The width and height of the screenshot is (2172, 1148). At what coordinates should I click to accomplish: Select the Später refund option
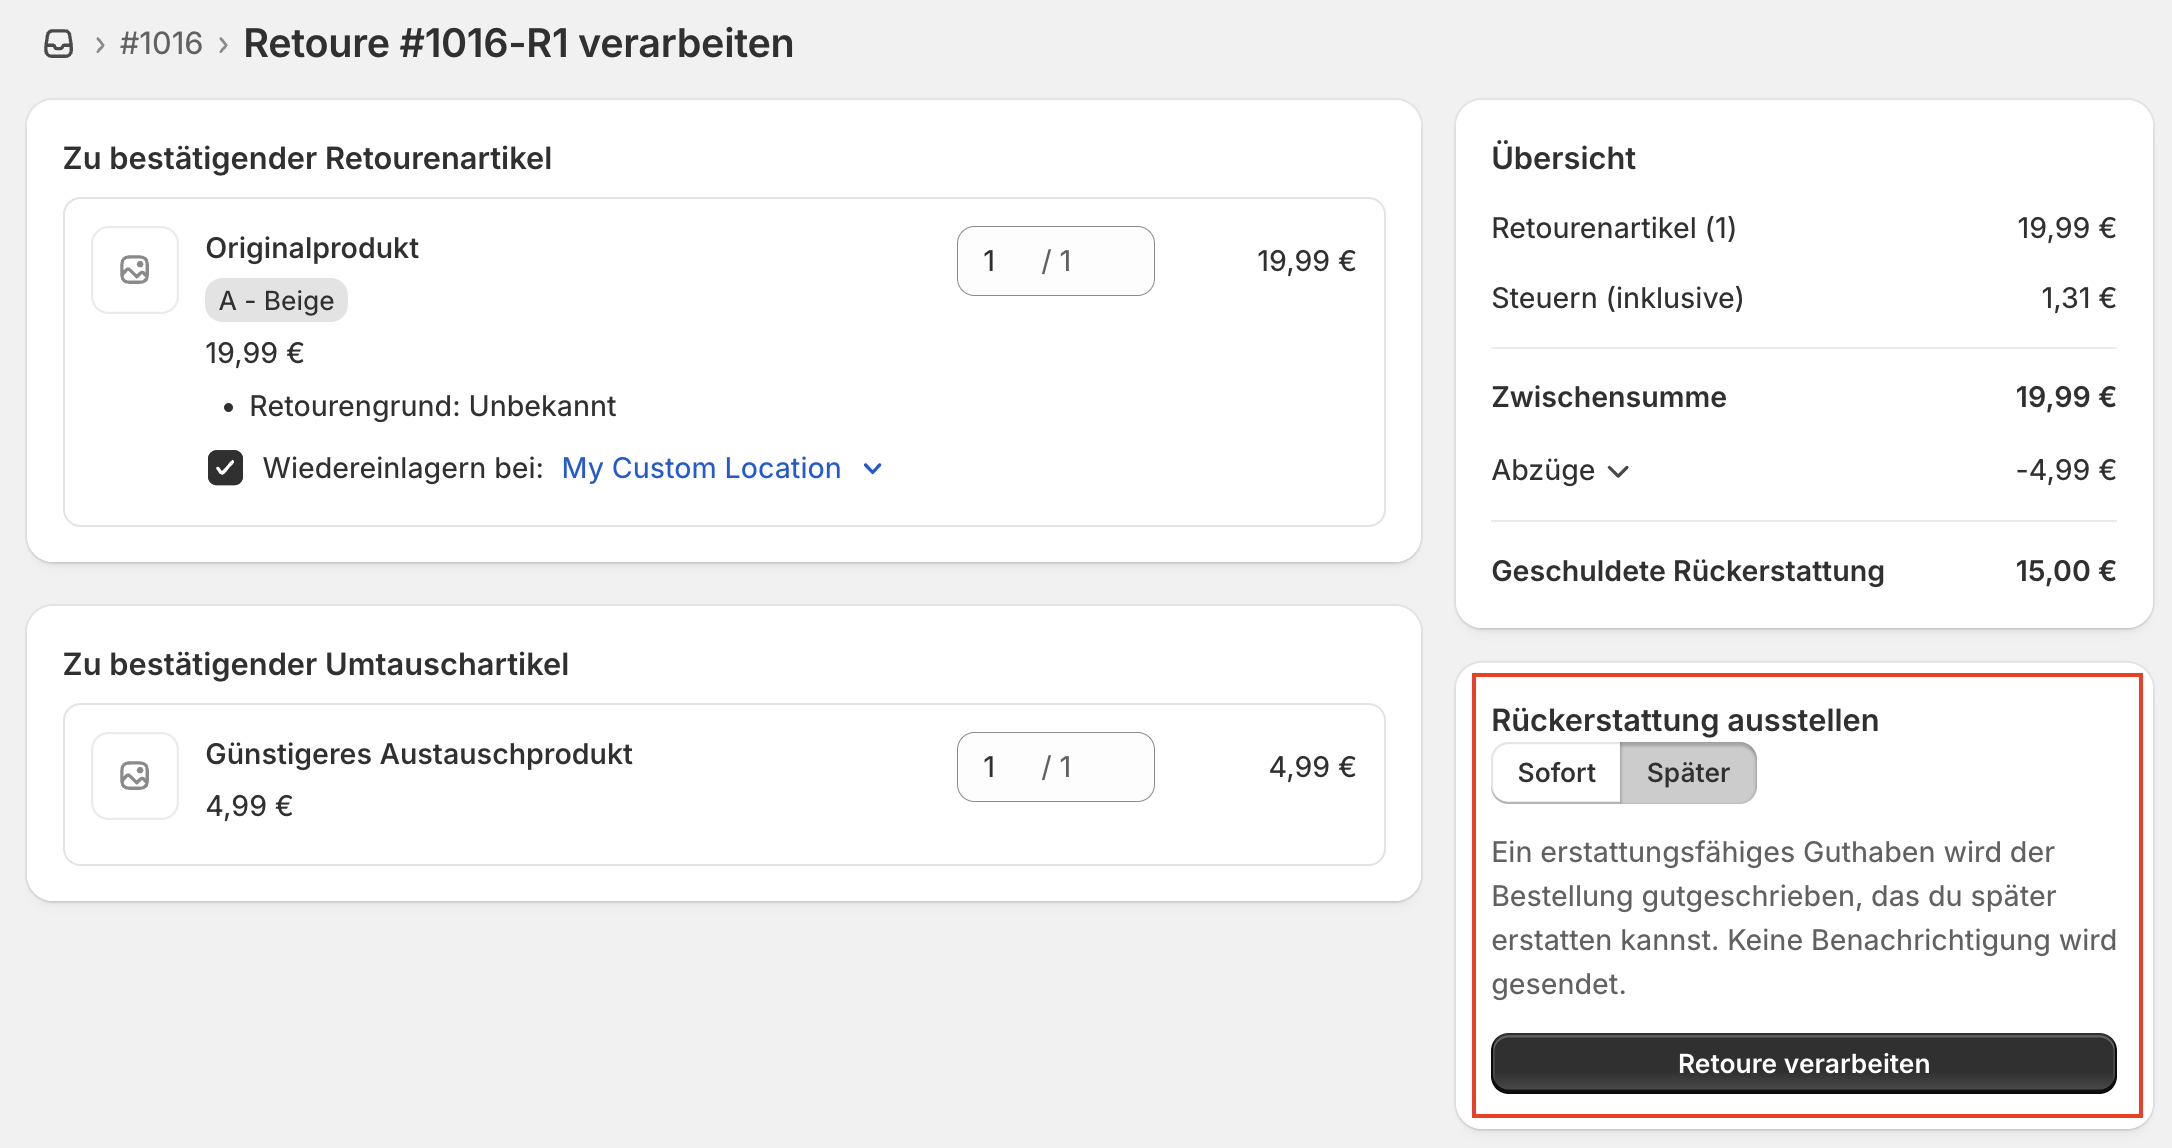point(1688,773)
